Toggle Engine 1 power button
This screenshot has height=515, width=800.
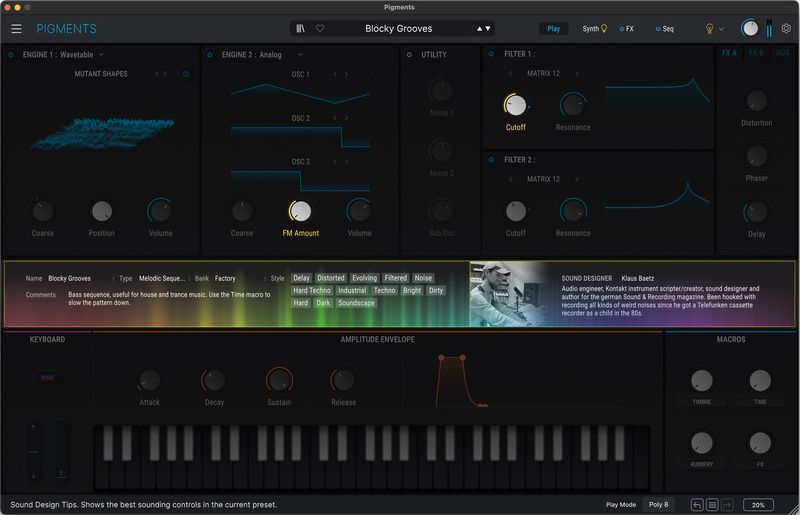pyautogui.click(x=11, y=55)
